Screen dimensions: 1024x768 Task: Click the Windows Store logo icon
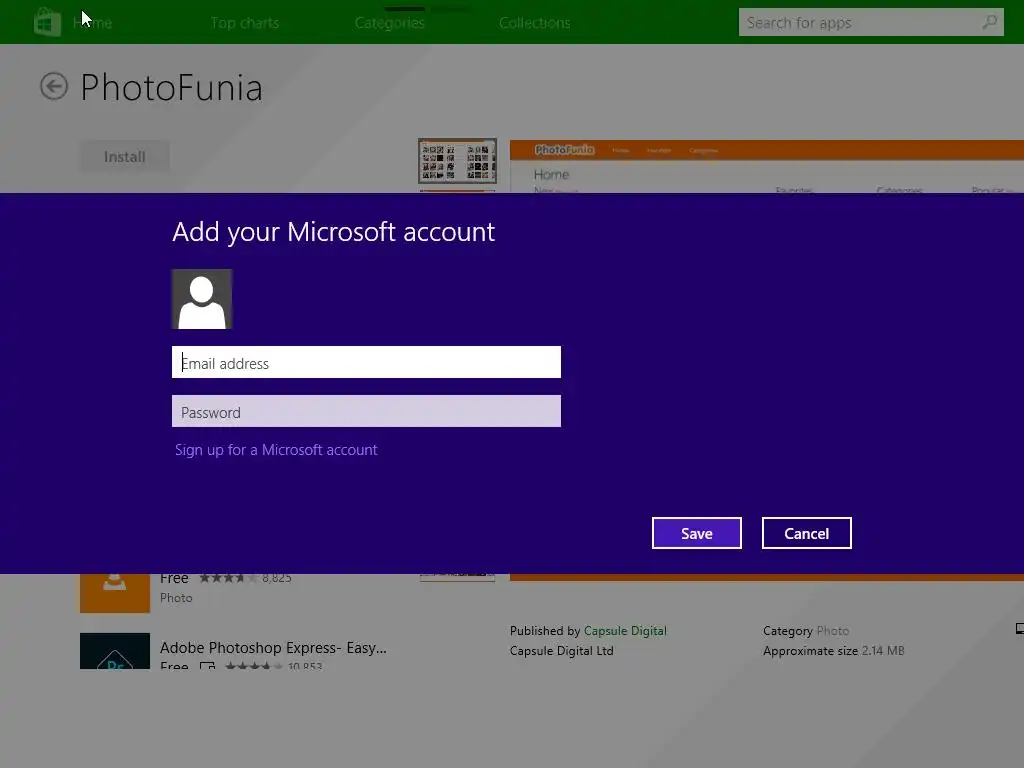click(x=47, y=22)
